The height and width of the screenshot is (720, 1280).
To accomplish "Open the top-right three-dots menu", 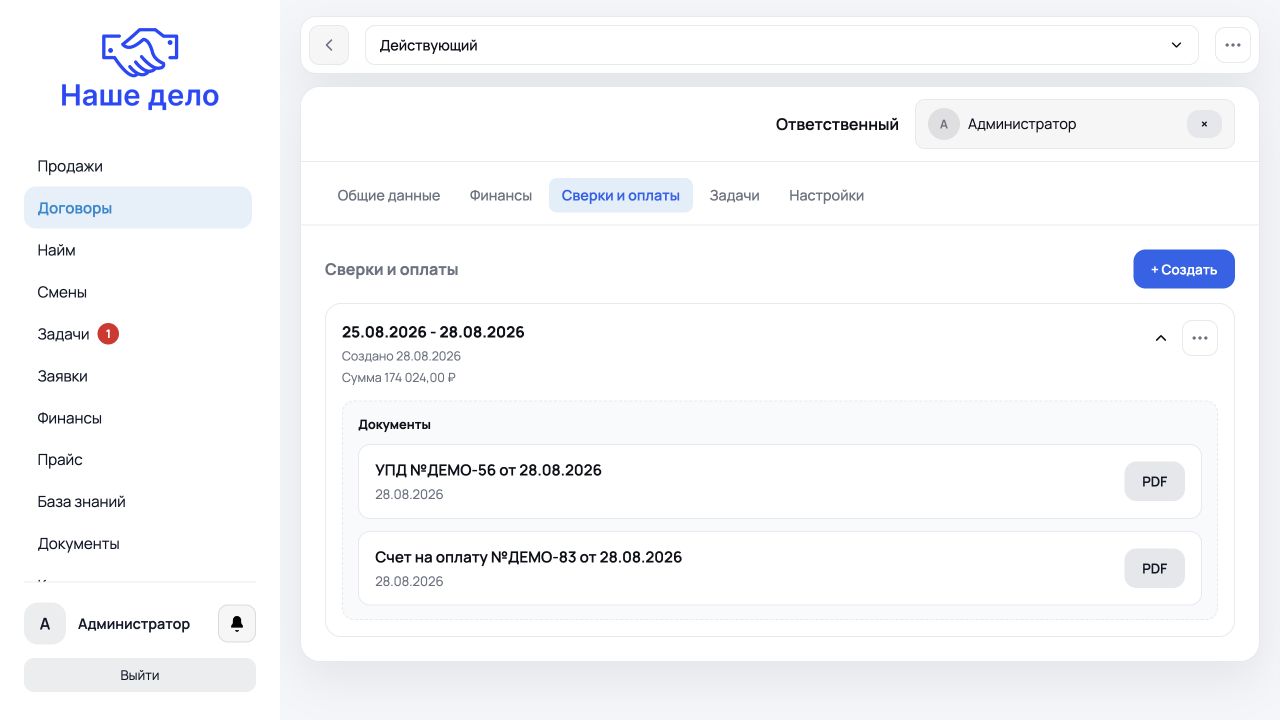I will [1233, 45].
